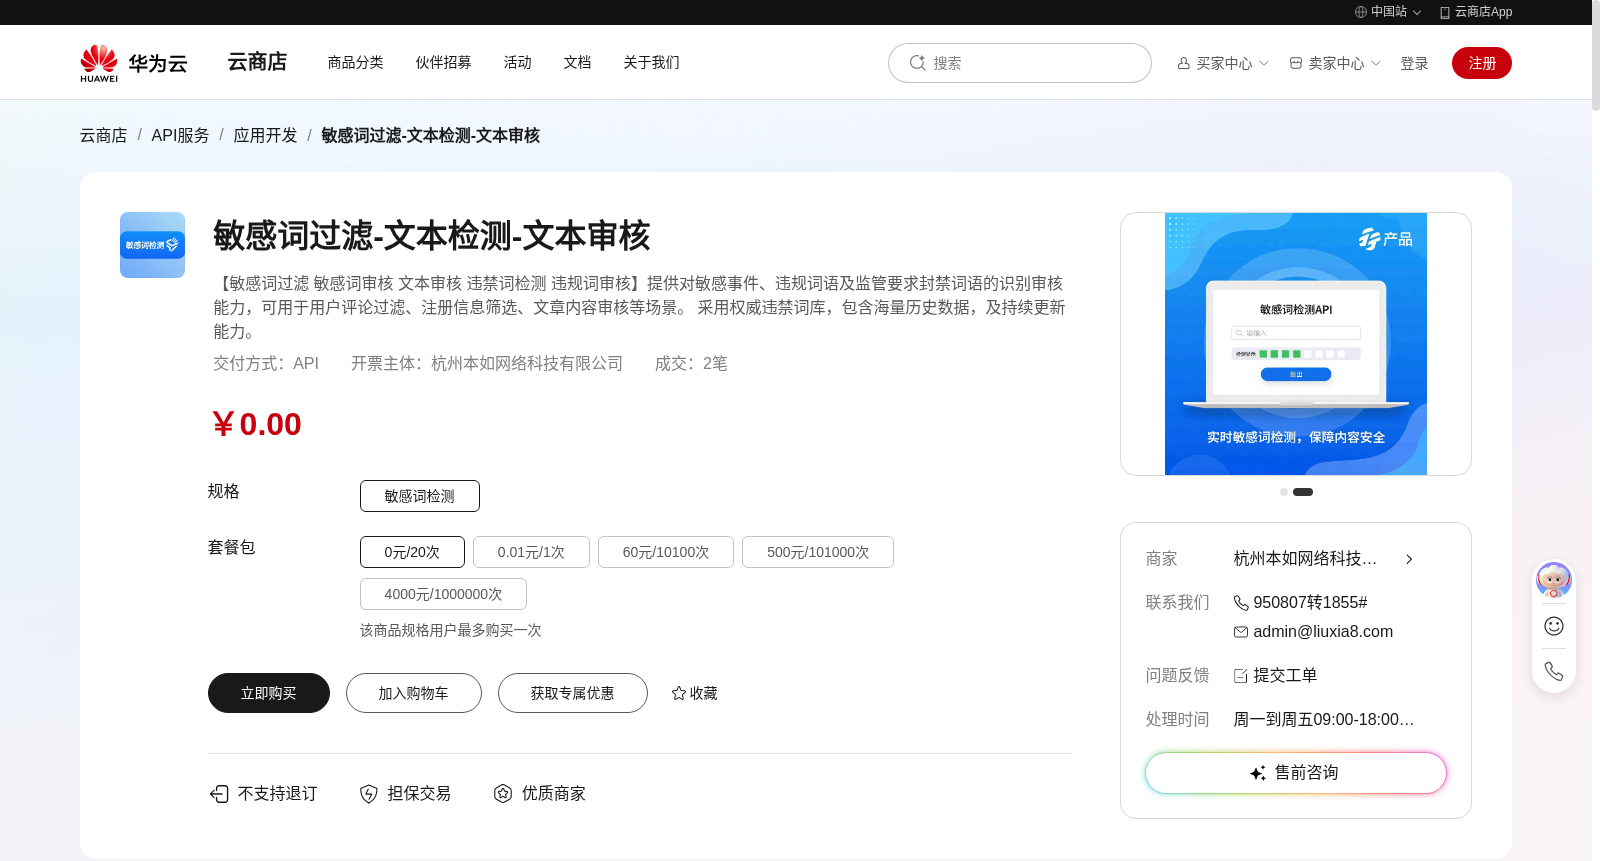Click the 云商店 breadcrumb link
The width and height of the screenshot is (1600, 861).
pyautogui.click(x=104, y=135)
